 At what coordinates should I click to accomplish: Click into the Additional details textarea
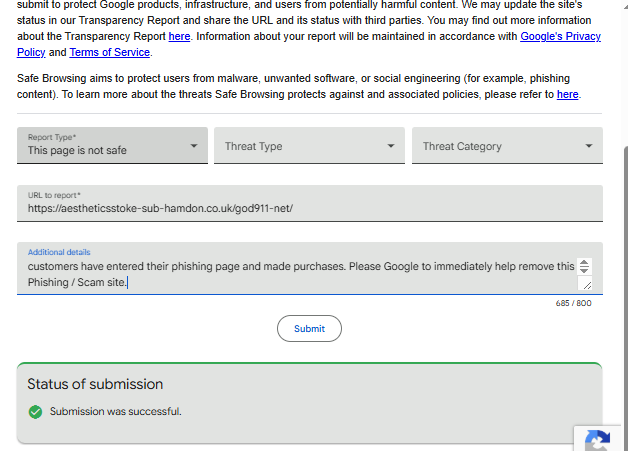click(x=300, y=274)
